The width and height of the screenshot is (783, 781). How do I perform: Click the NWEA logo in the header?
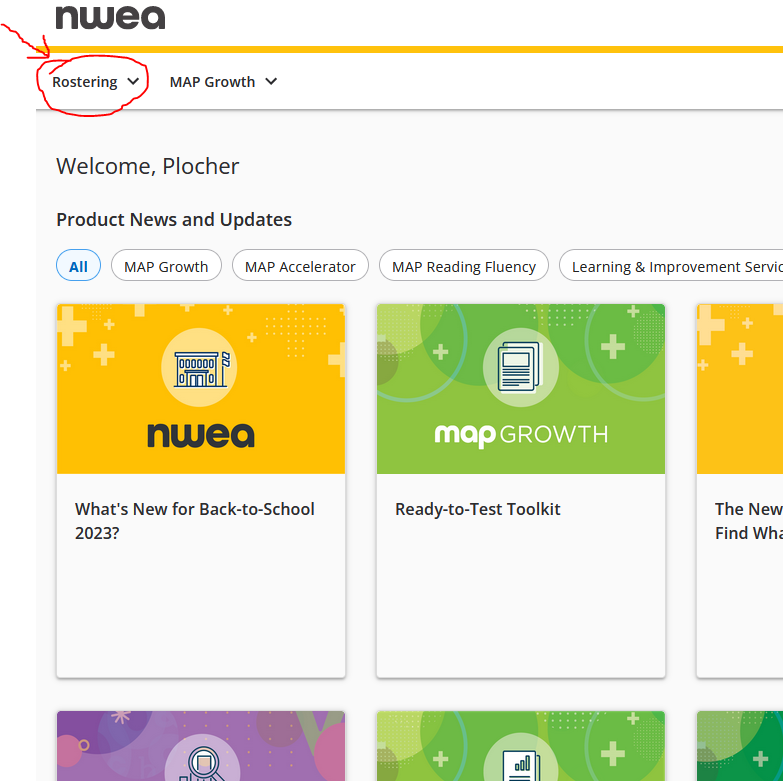pyautogui.click(x=110, y=17)
